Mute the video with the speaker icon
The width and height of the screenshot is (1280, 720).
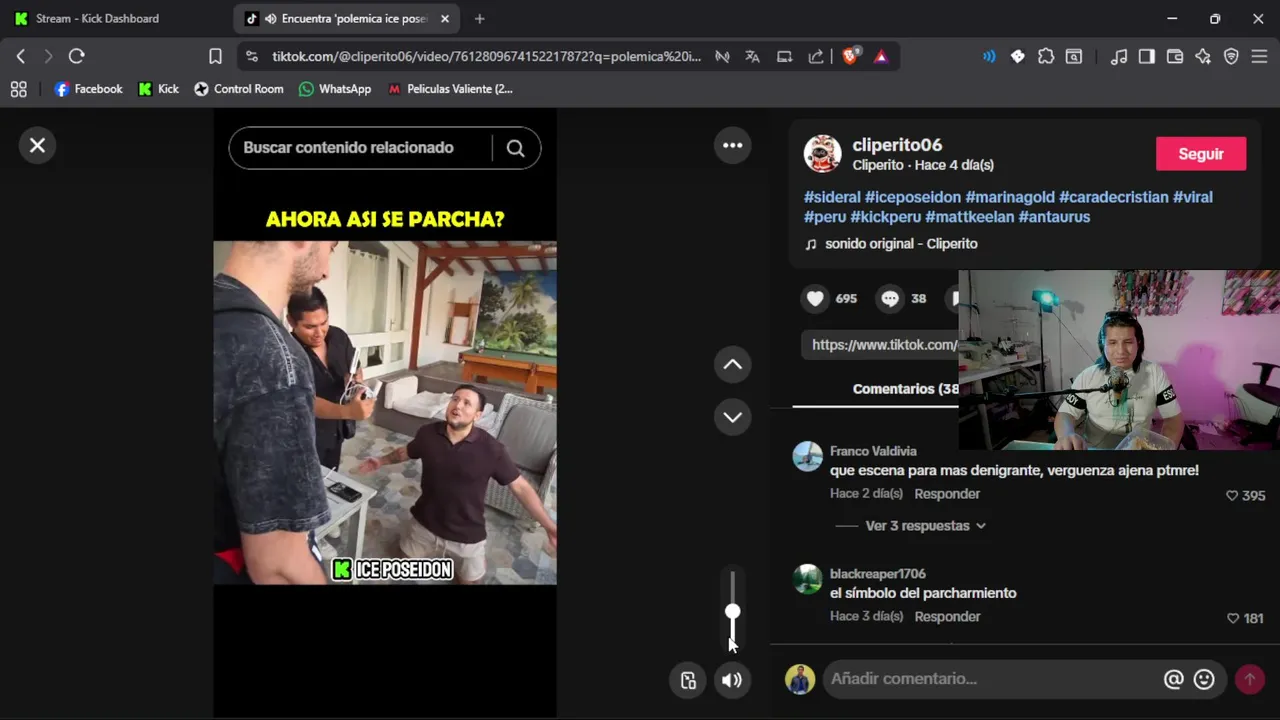pos(733,680)
